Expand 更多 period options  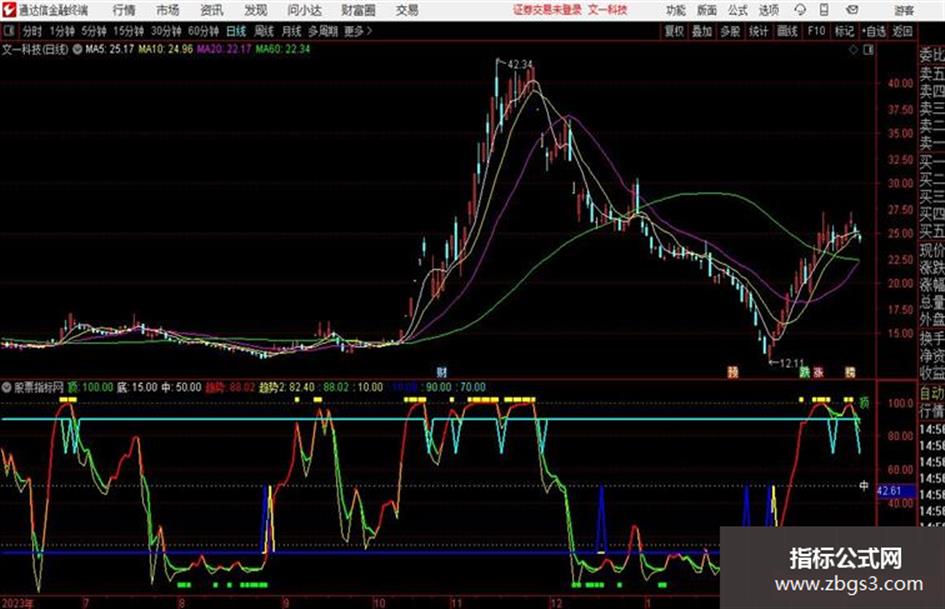point(358,31)
